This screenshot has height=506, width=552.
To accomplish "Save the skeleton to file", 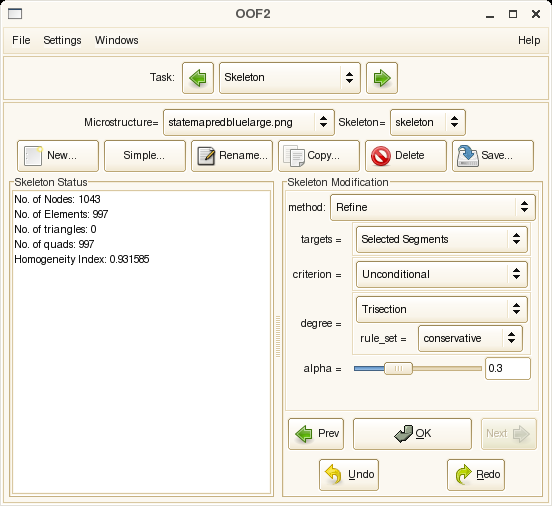I will (x=493, y=156).
